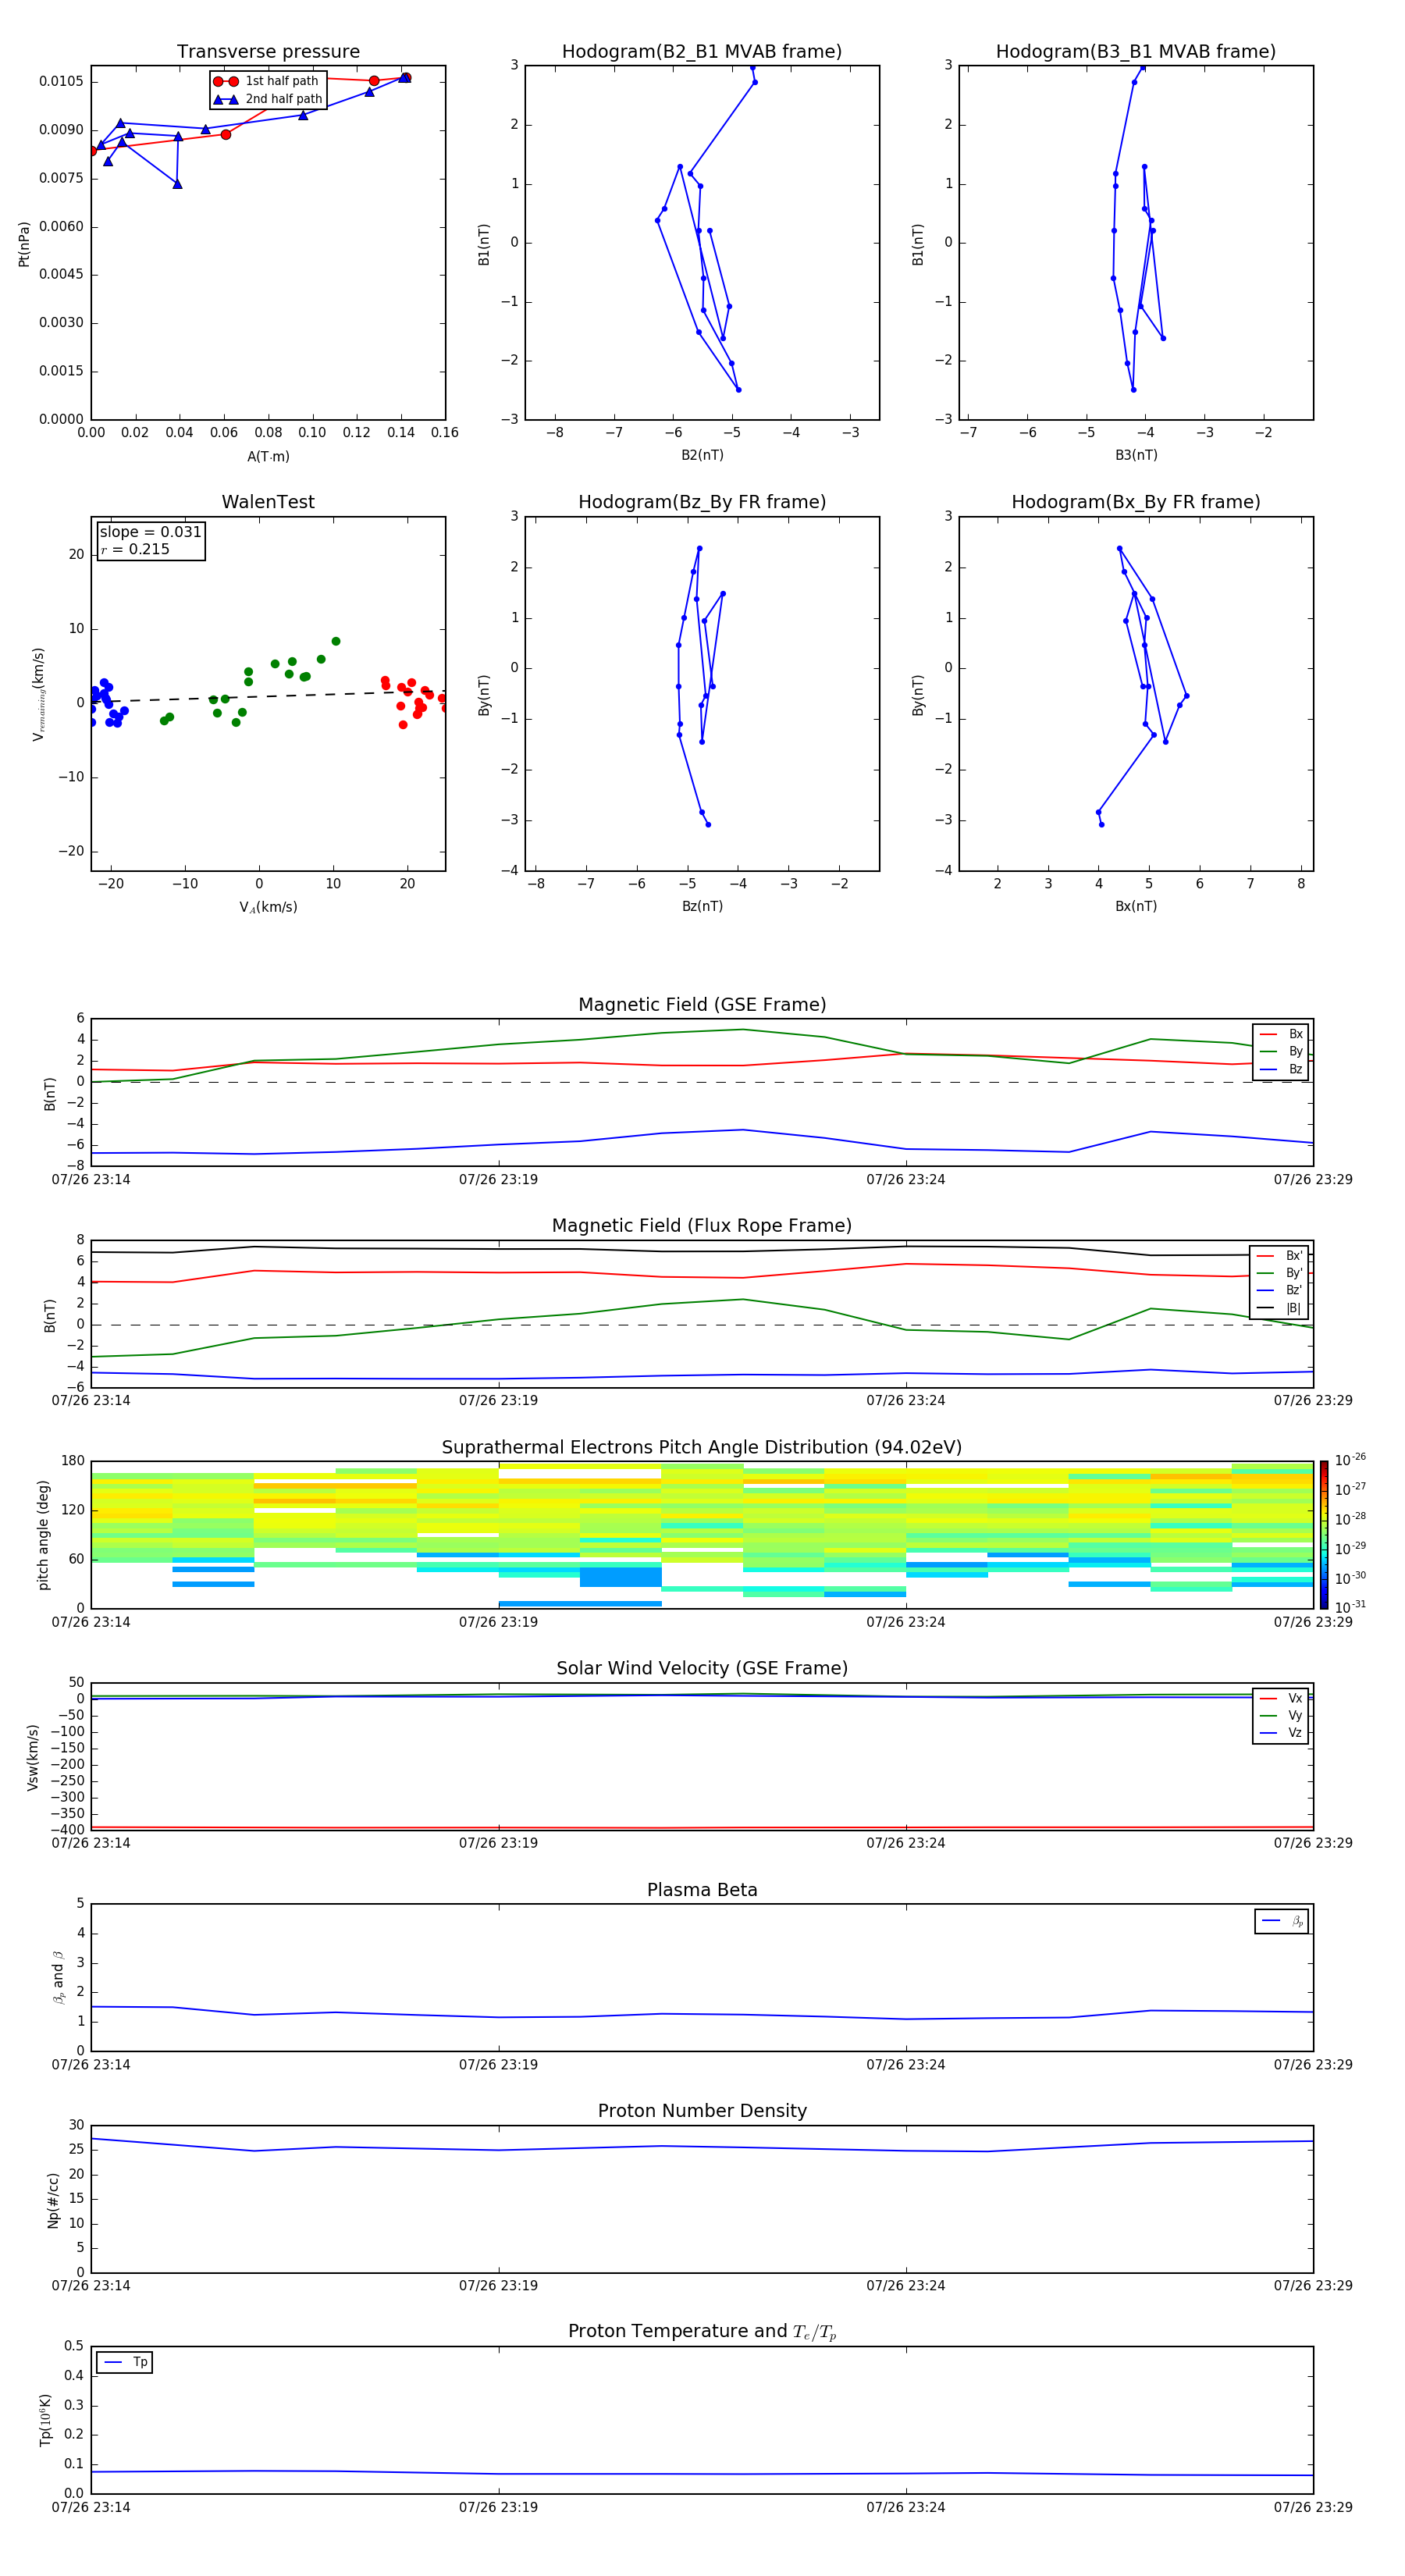Select the "slope = 0.031" annotation

click(x=150, y=532)
